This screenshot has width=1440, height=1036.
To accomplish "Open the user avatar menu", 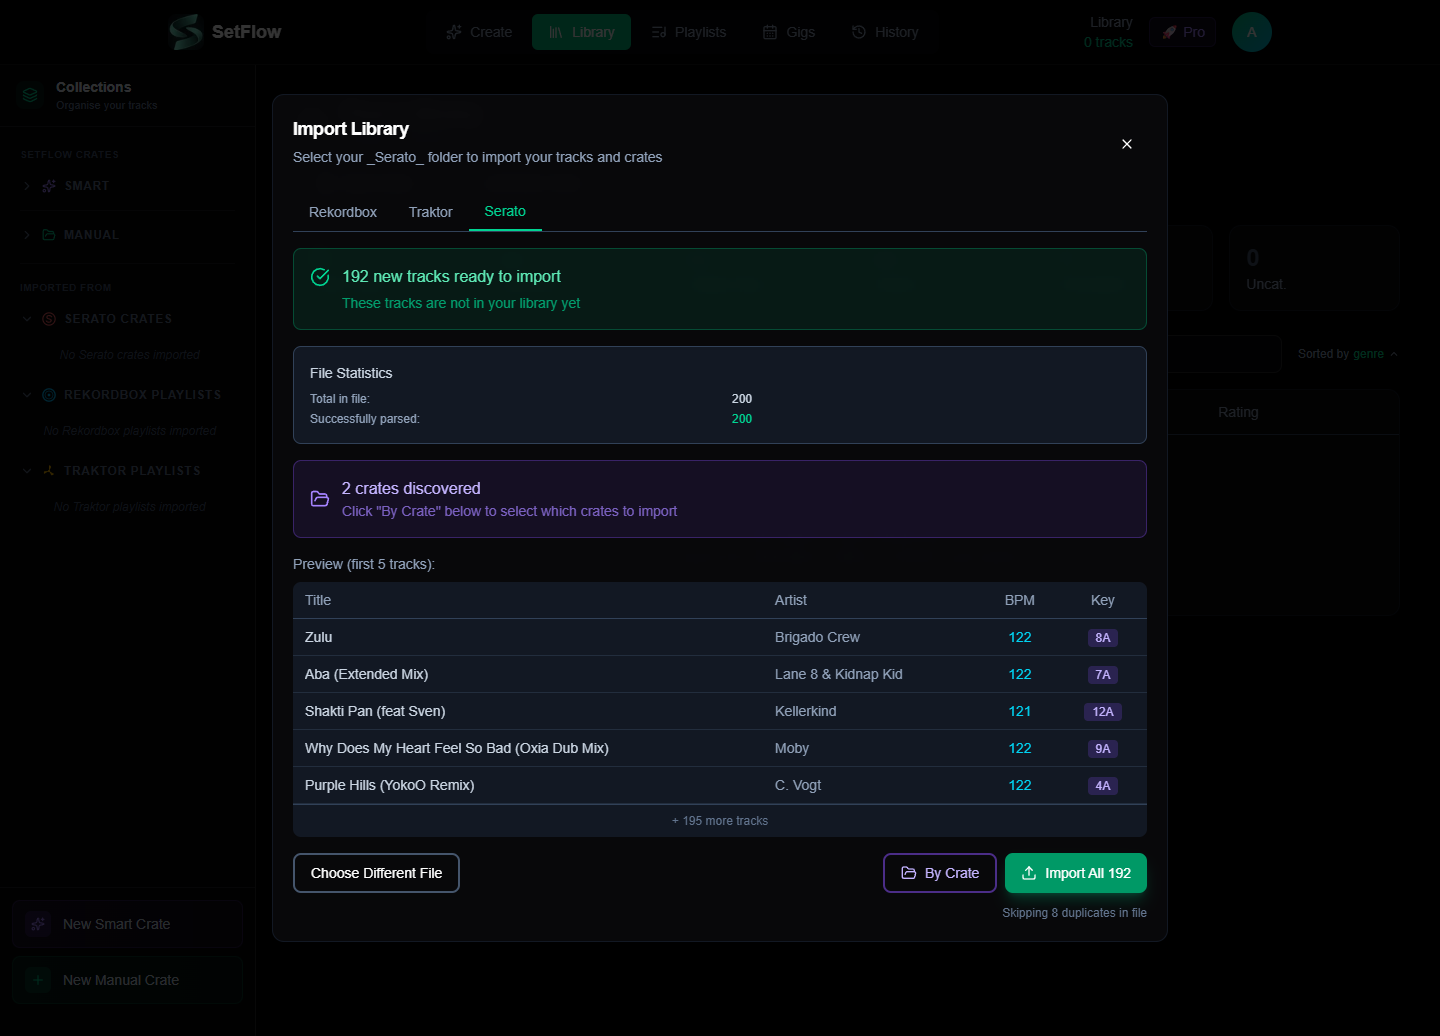I will click(x=1251, y=32).
